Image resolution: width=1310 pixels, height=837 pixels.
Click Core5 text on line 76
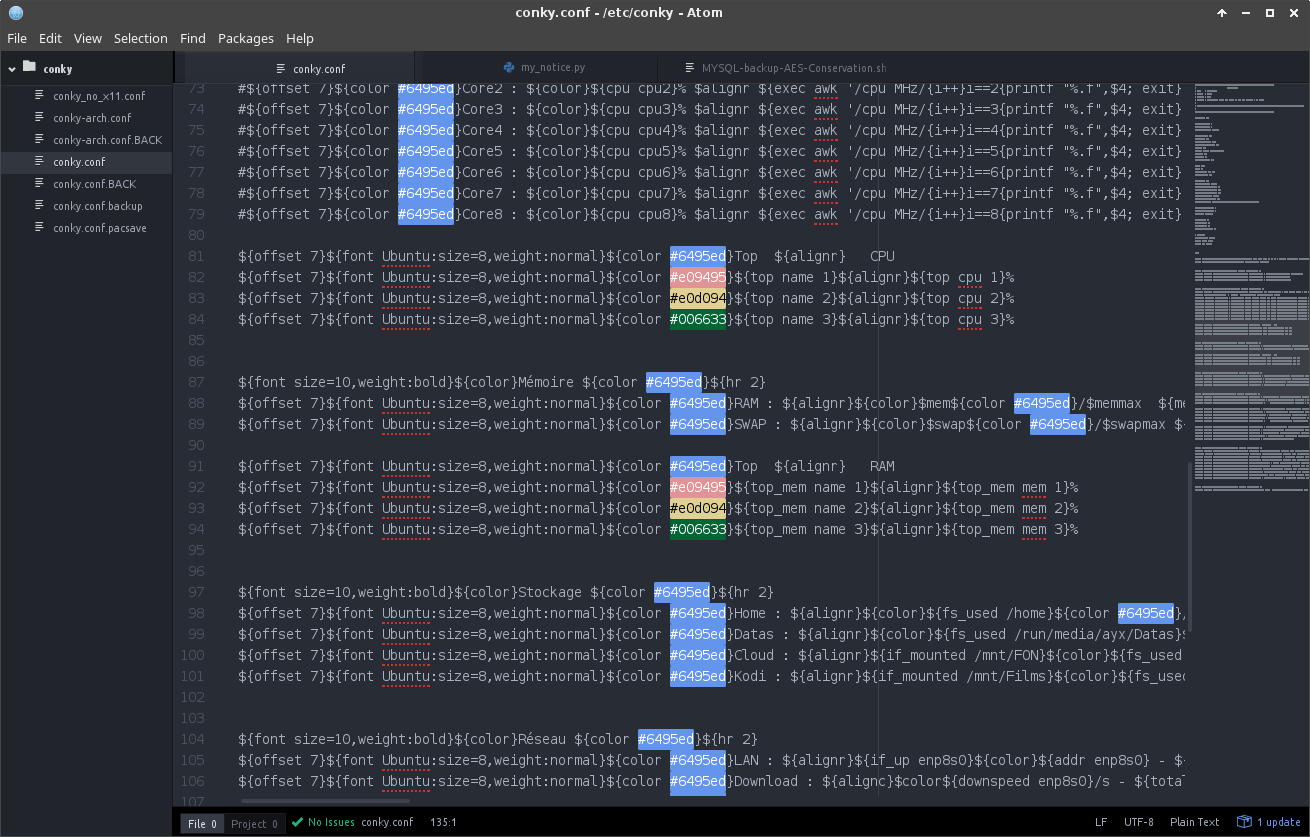(482, 151)
